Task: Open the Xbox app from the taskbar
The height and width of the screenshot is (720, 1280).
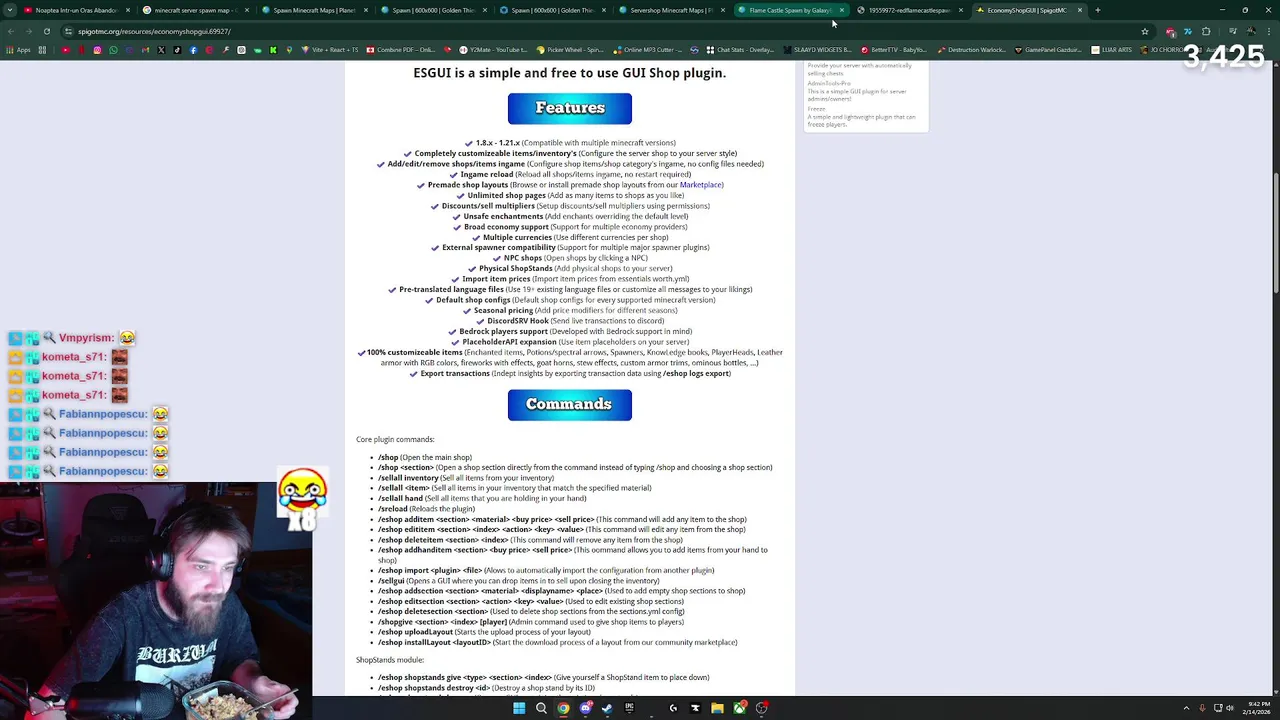Action: [x=739, y=708]
